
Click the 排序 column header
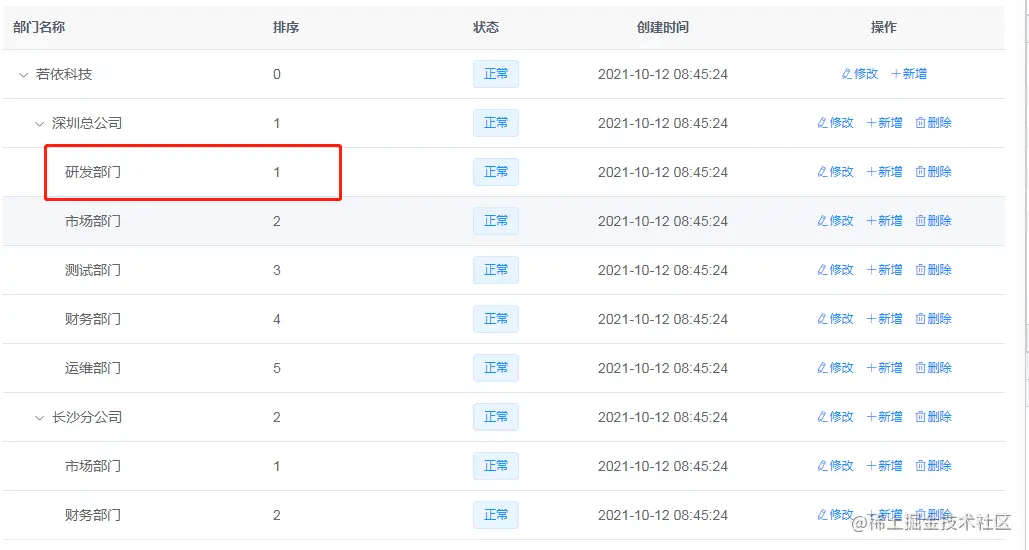click(x=286, y=28)
